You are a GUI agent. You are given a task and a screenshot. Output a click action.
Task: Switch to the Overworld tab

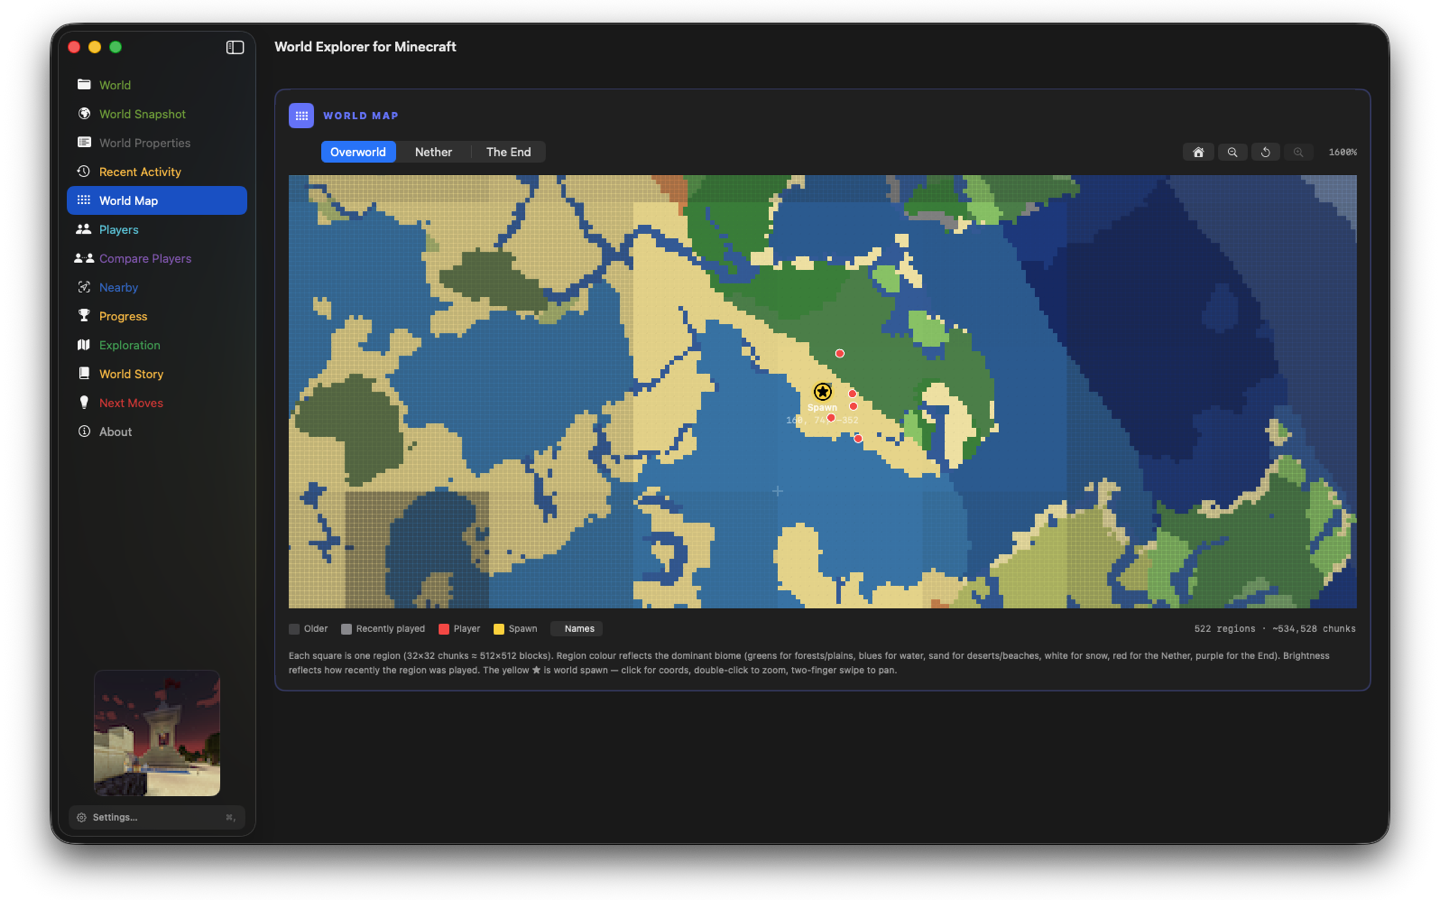point(358,152)
